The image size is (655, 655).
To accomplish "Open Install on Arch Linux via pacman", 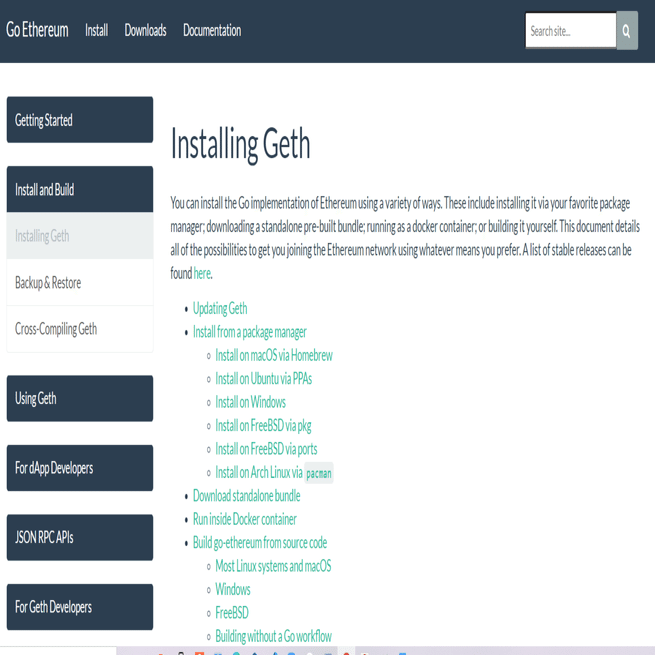I will (x=274, y=473).
